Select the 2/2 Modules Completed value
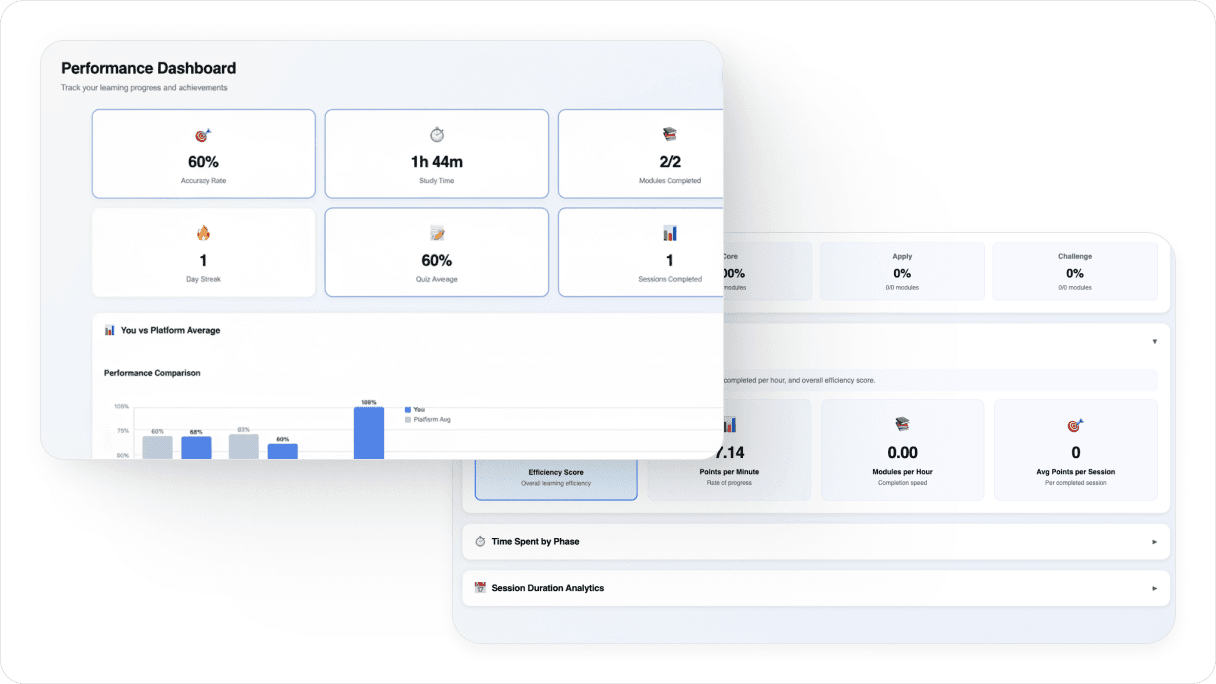Viewport: 1216px width, 684px height. 670,162
